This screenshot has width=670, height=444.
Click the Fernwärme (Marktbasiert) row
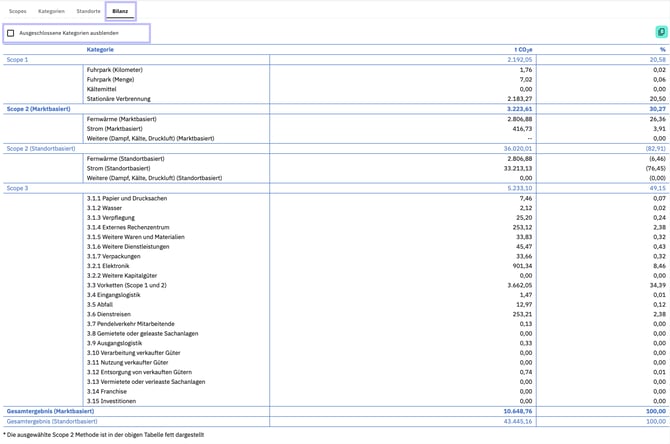(x=122, y=119)
